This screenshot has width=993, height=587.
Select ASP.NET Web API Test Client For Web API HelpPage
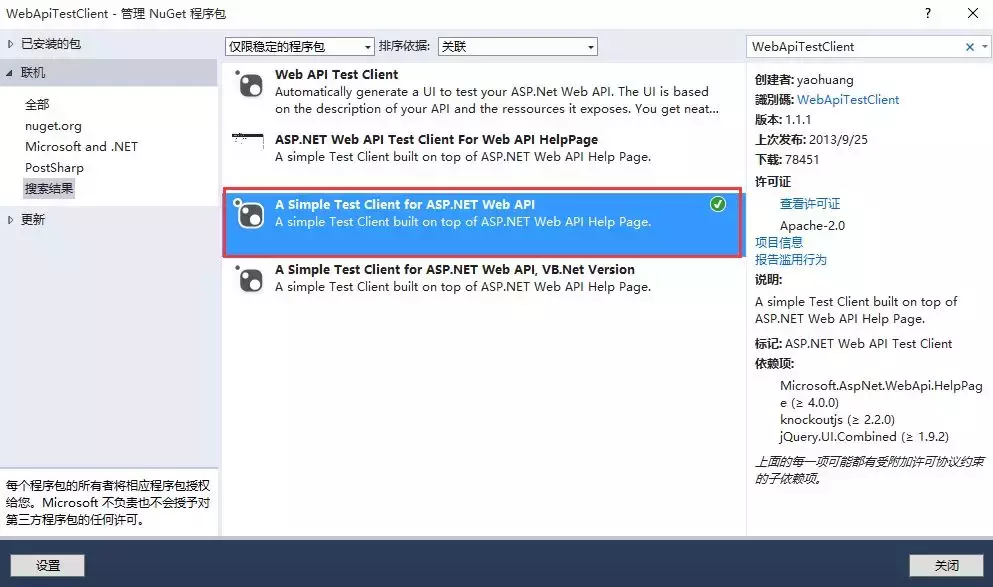tap(436, 140)
